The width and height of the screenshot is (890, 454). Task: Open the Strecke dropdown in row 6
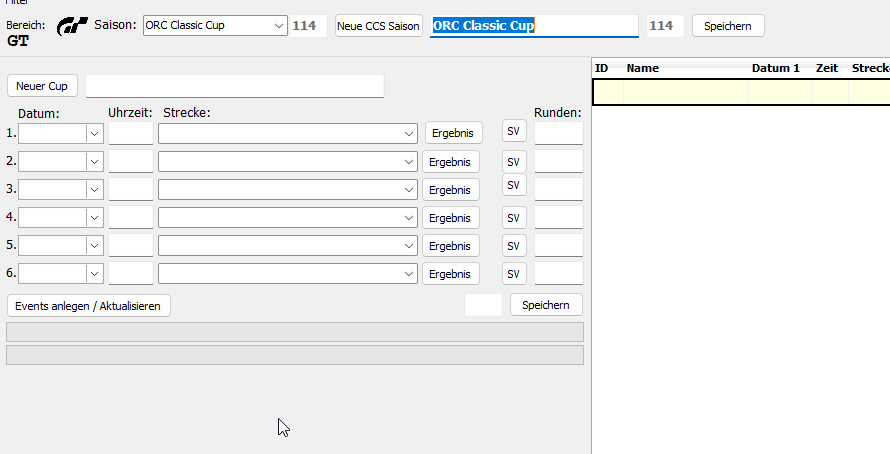click(409, 274)
